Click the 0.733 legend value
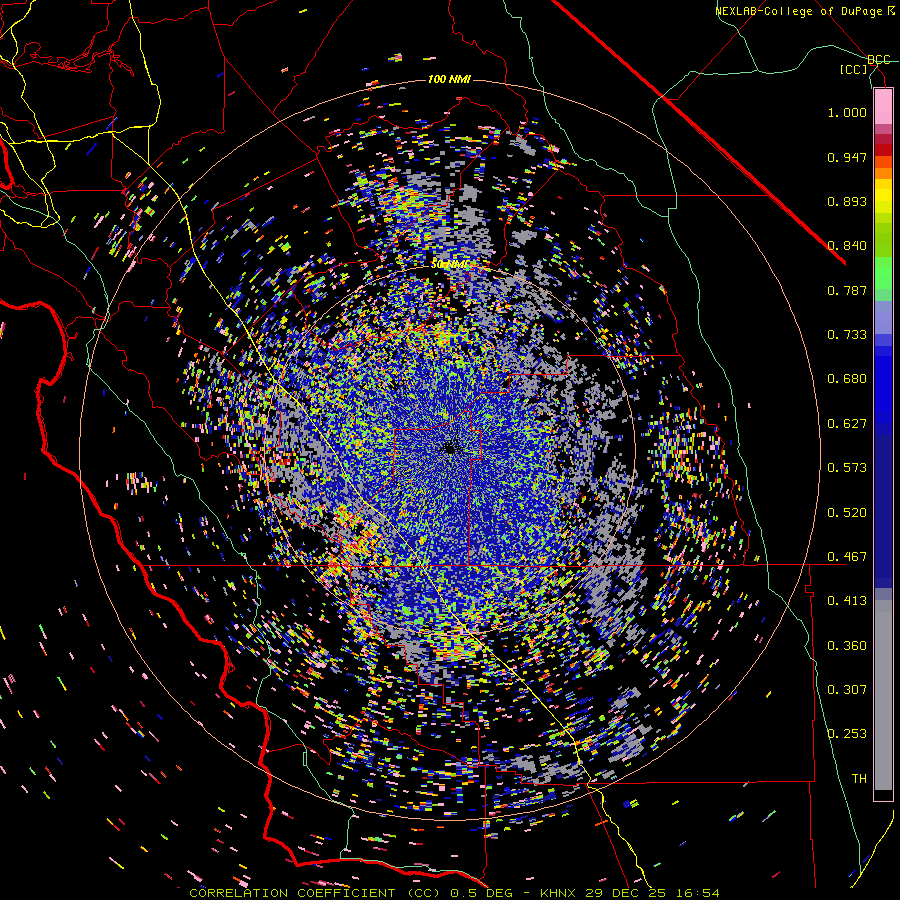This screenshot has width=900, height=900. click(x=847, y=335)
